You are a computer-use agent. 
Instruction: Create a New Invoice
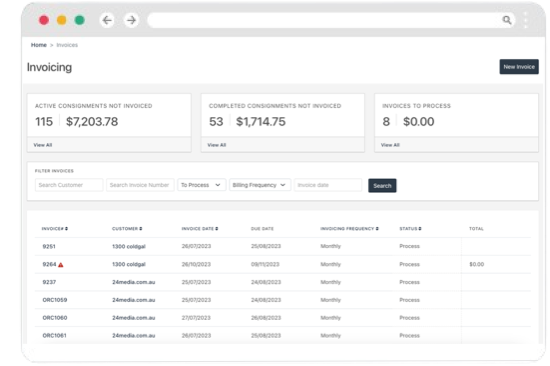pyautogui.click(x=519, y=67)
